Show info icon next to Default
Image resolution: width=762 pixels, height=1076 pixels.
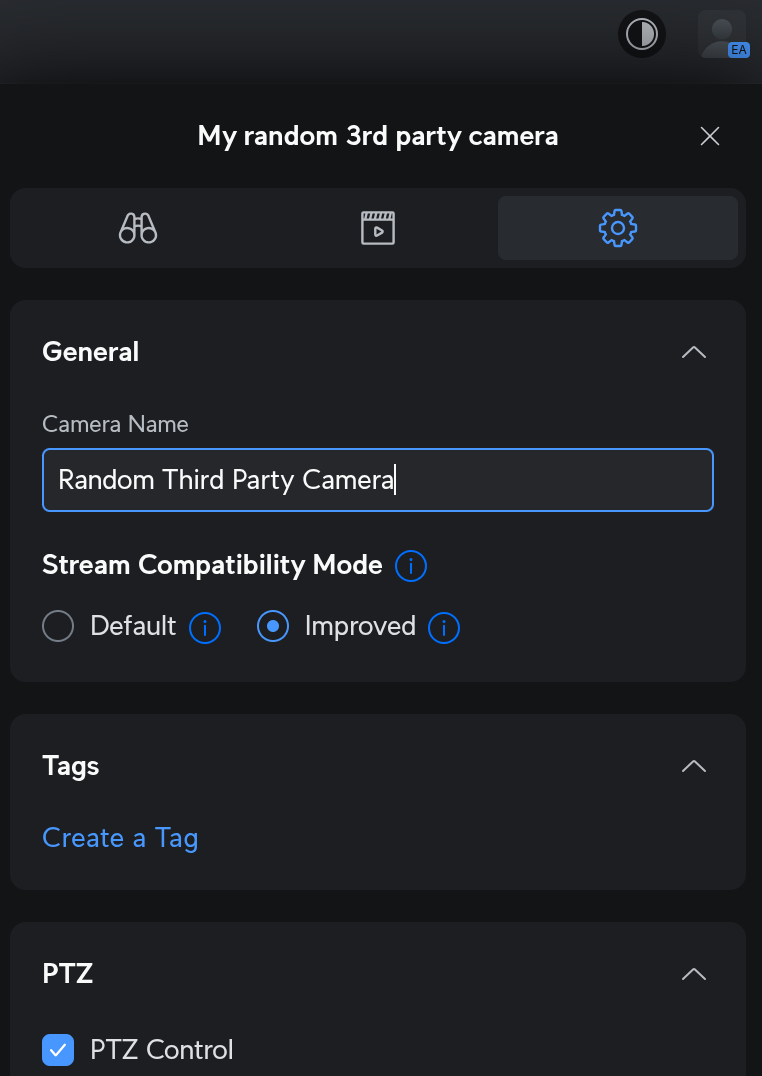205,628
